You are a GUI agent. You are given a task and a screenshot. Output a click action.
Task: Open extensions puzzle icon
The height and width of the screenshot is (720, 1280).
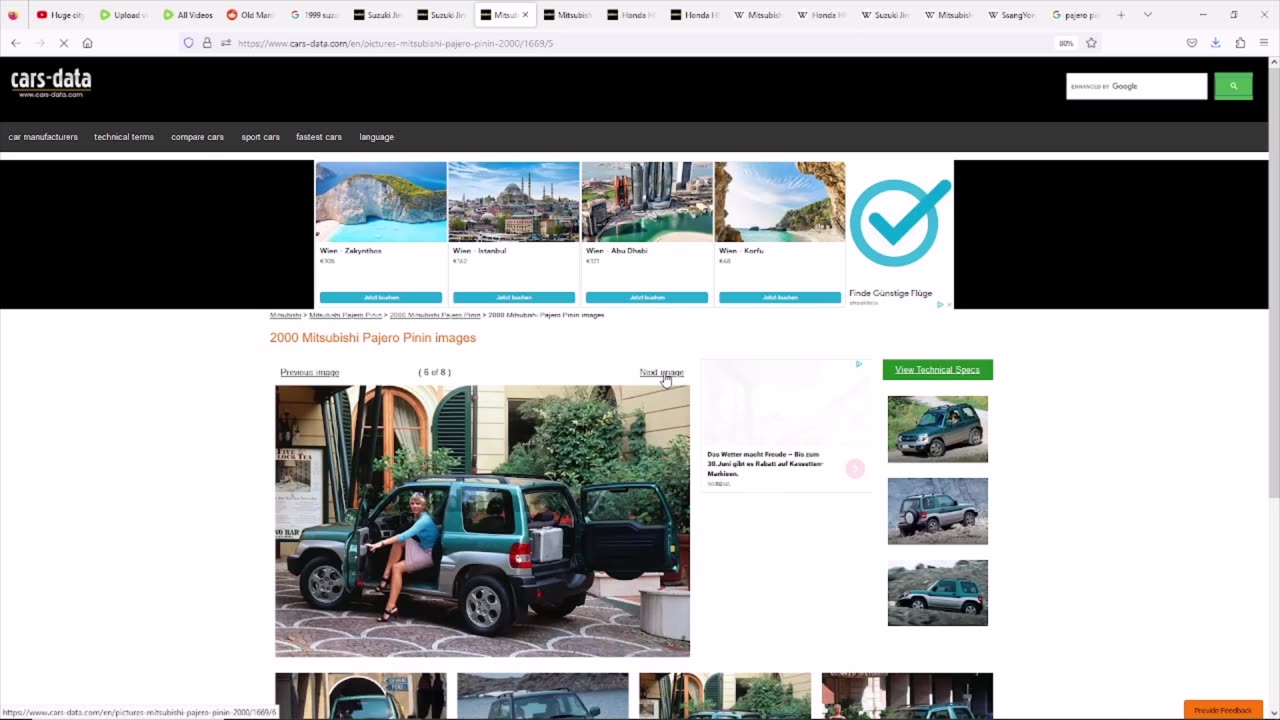click(x=1240, y=43)
